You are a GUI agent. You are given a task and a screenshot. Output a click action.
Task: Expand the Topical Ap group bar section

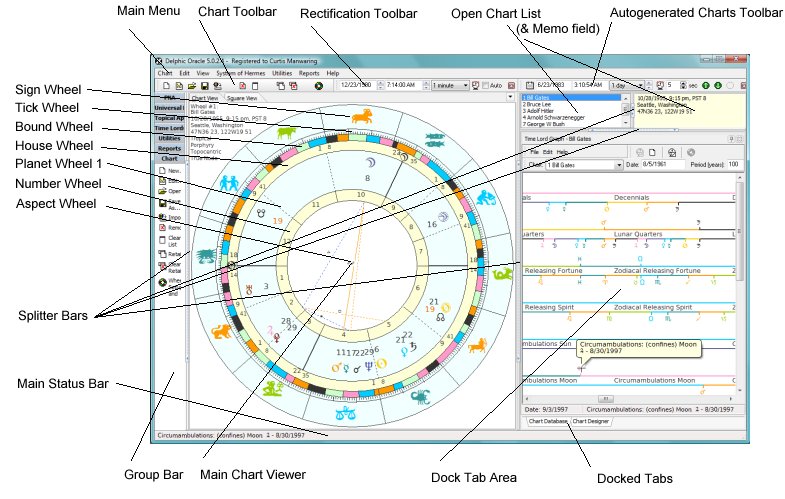(169, 118)
